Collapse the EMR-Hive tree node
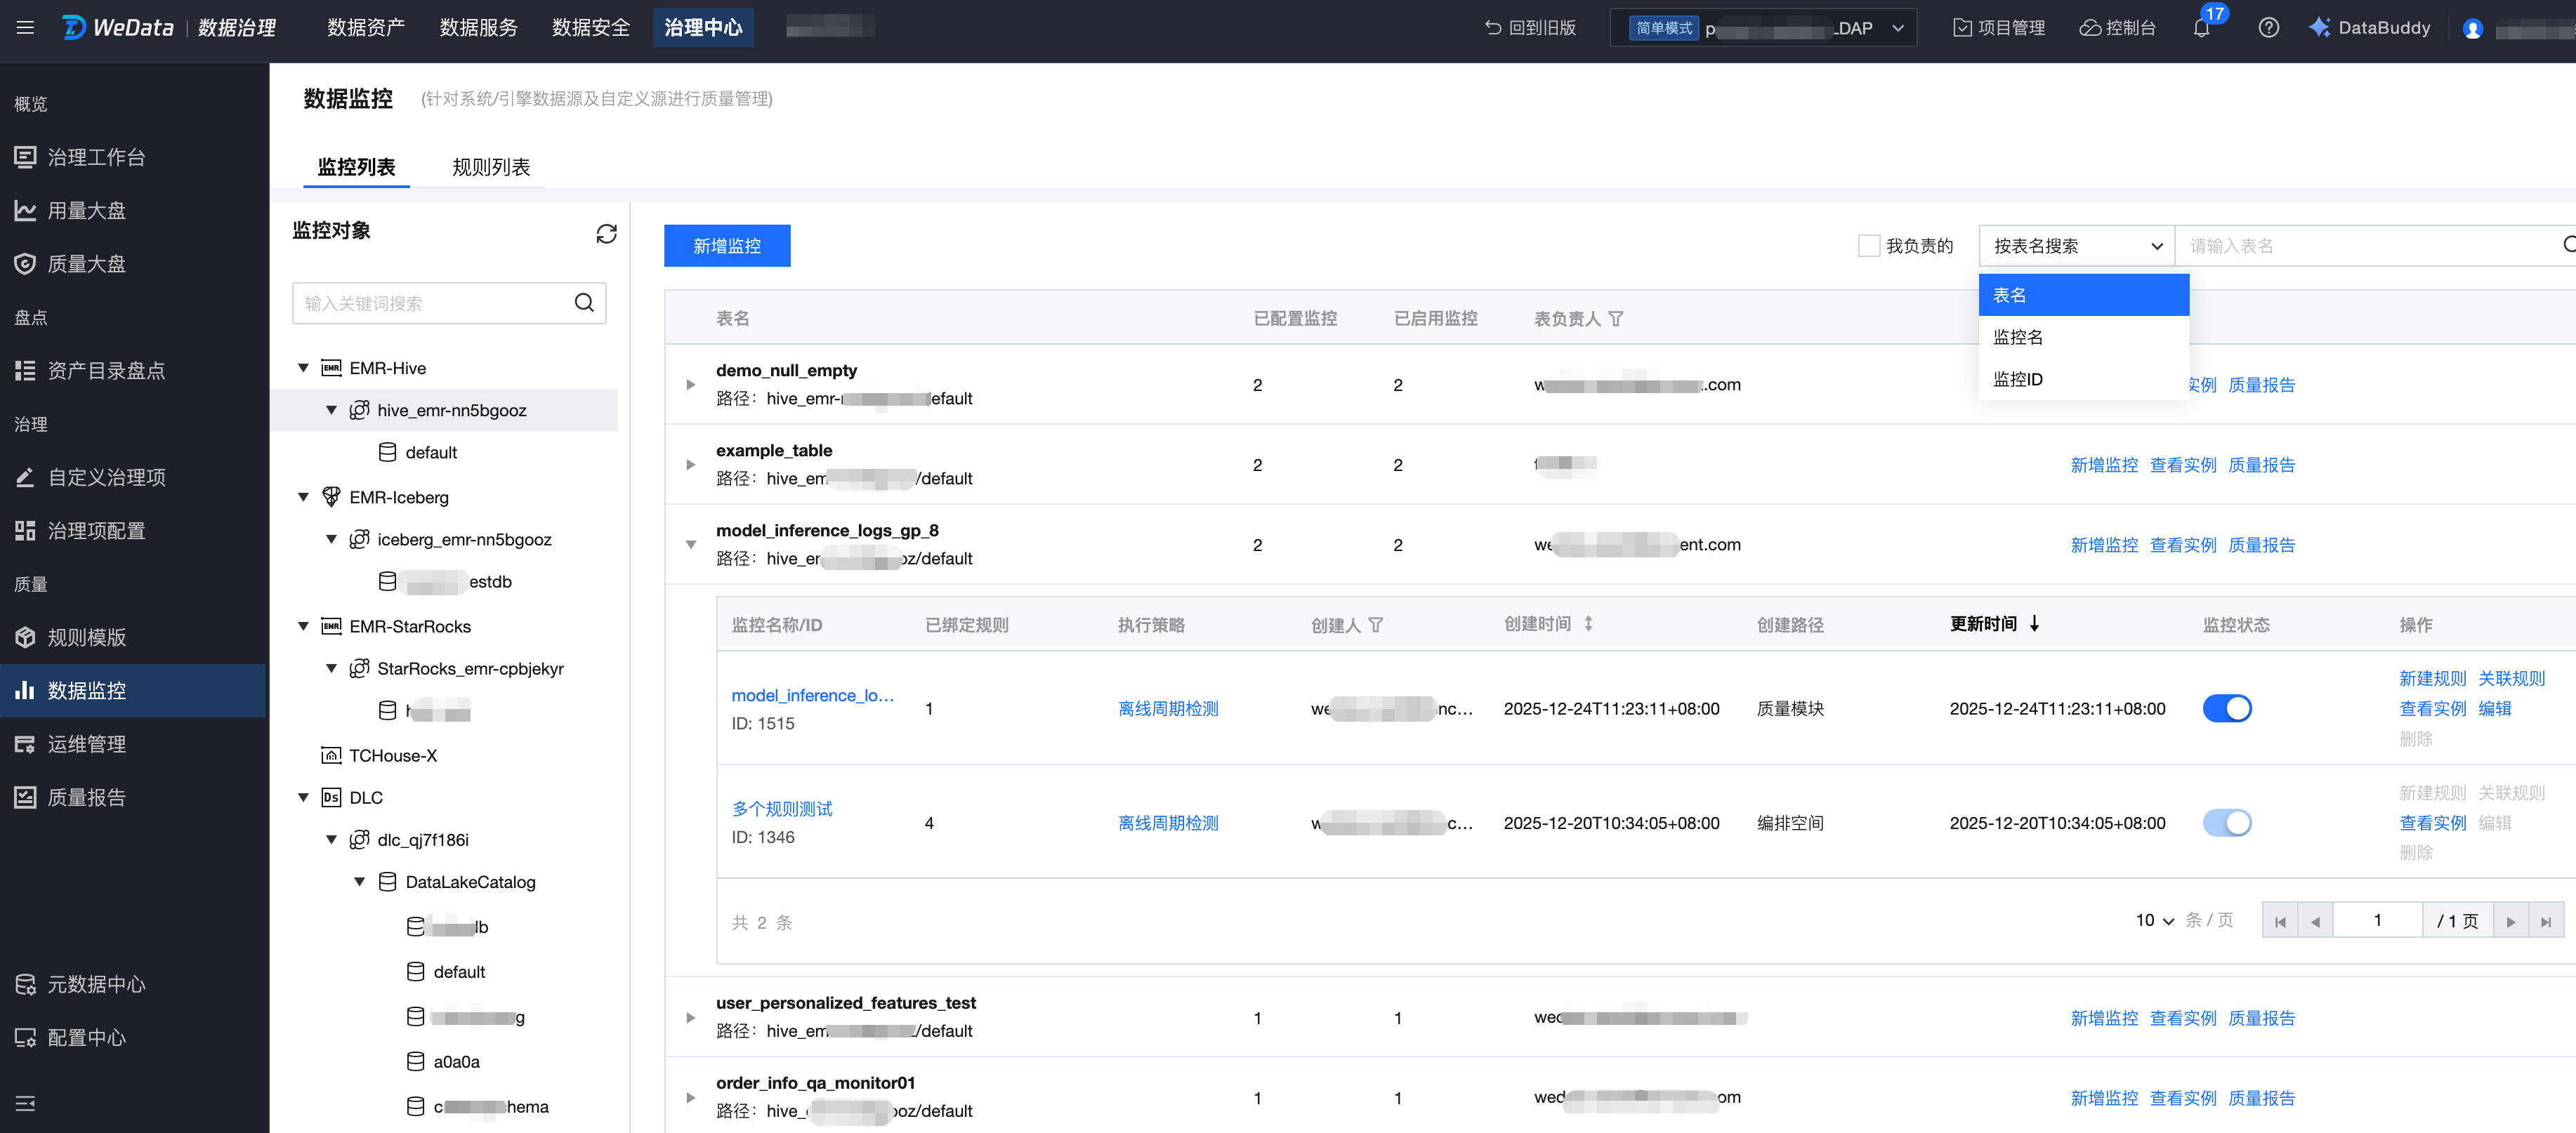This screenshot has width=2576, height=1133. point(303,368)
